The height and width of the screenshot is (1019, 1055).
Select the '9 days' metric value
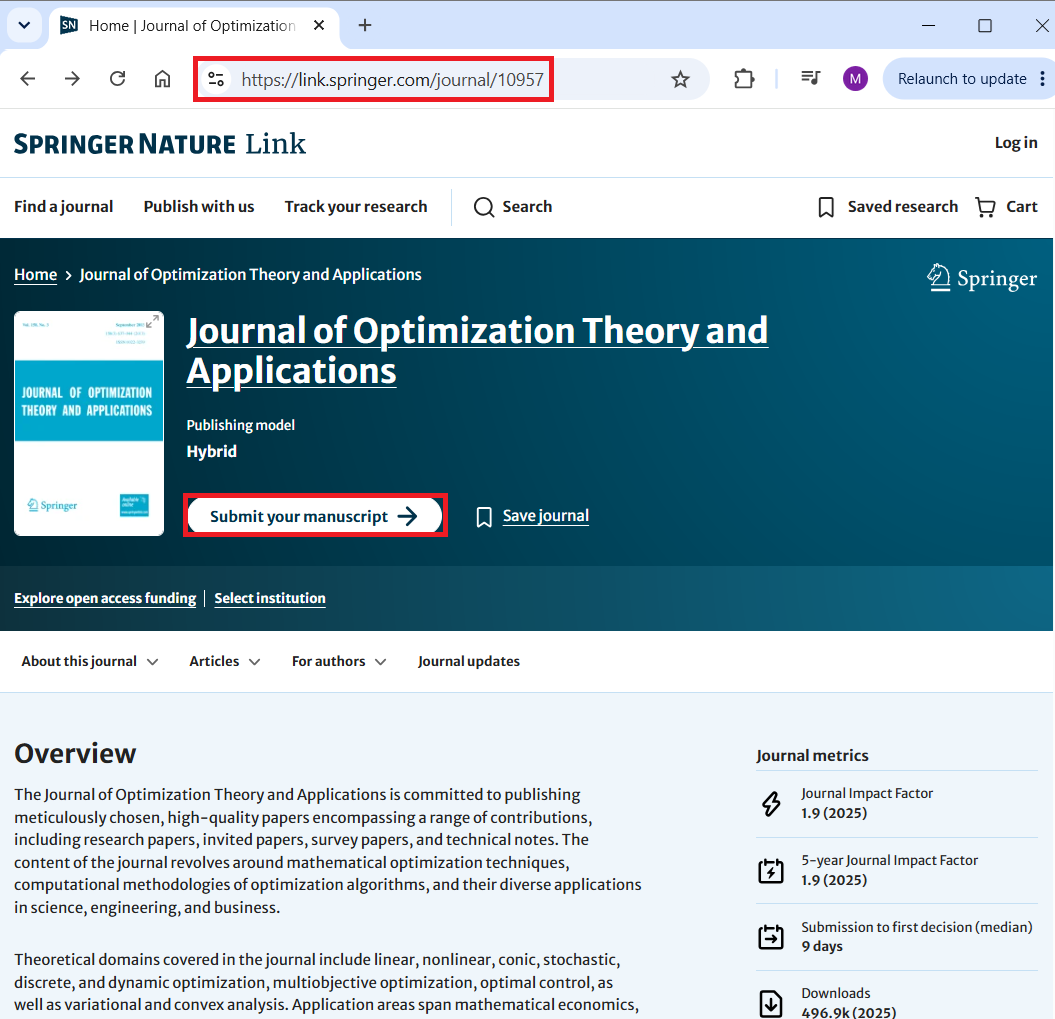pos(822,946)
